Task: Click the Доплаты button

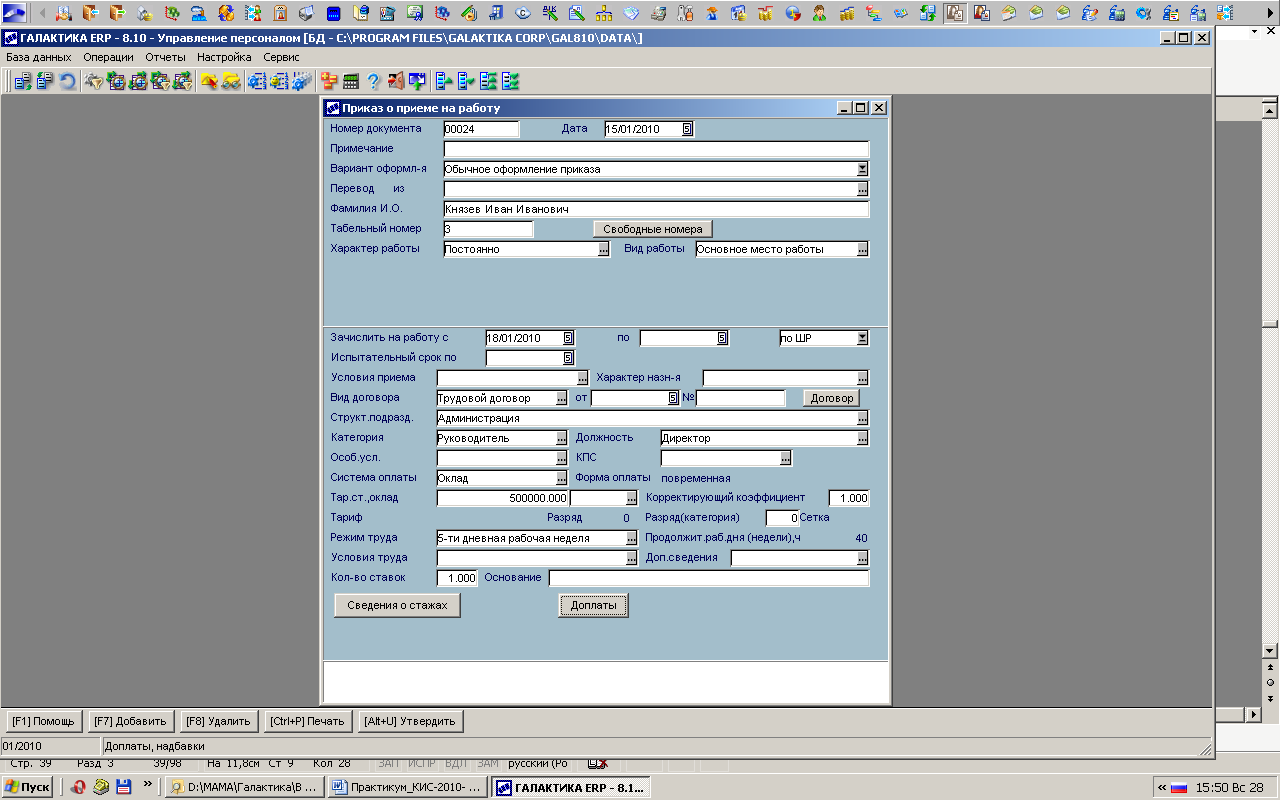Action: pos(593,605)
